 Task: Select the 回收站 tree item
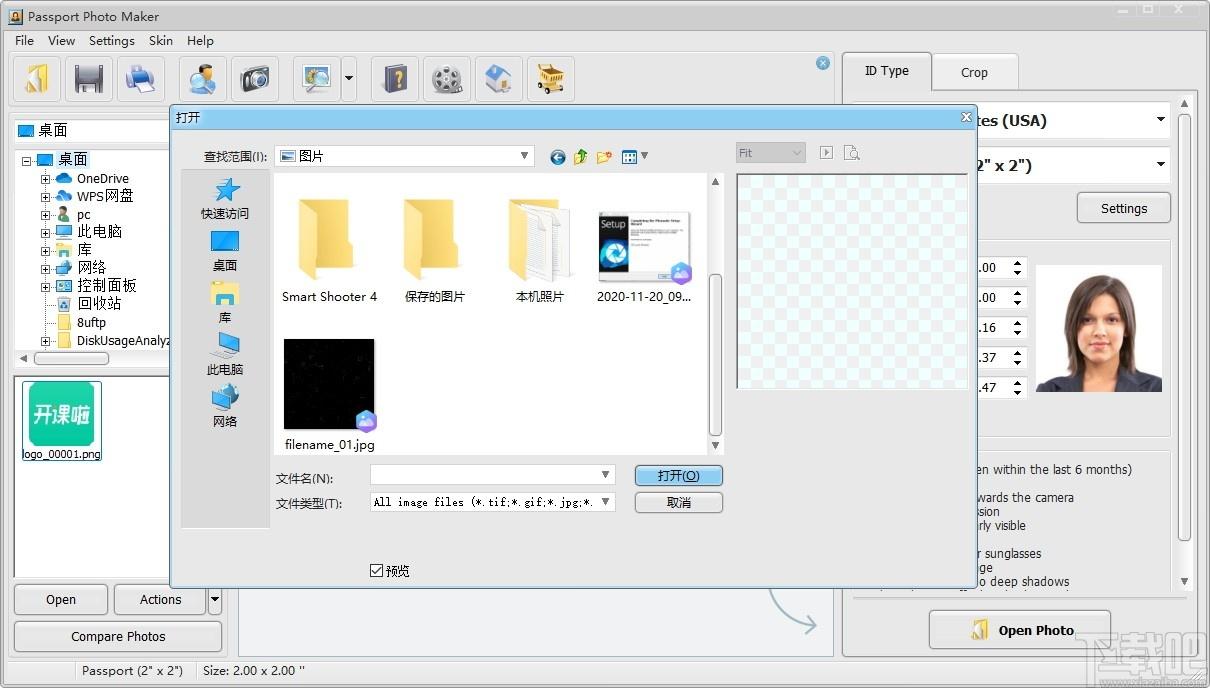[99, 303]
